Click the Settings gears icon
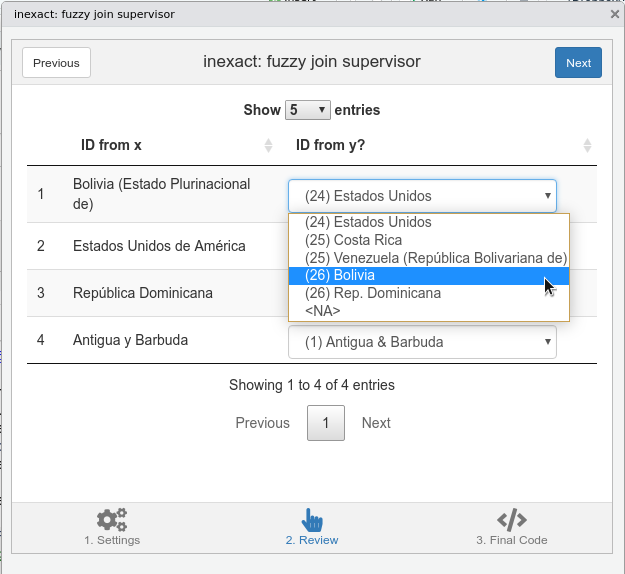 (112, 520)
